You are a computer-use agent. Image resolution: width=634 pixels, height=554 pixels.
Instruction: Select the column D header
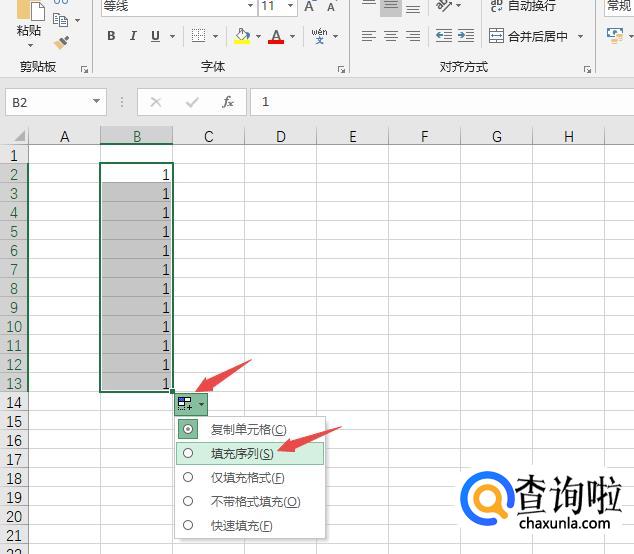pos(281,137)
